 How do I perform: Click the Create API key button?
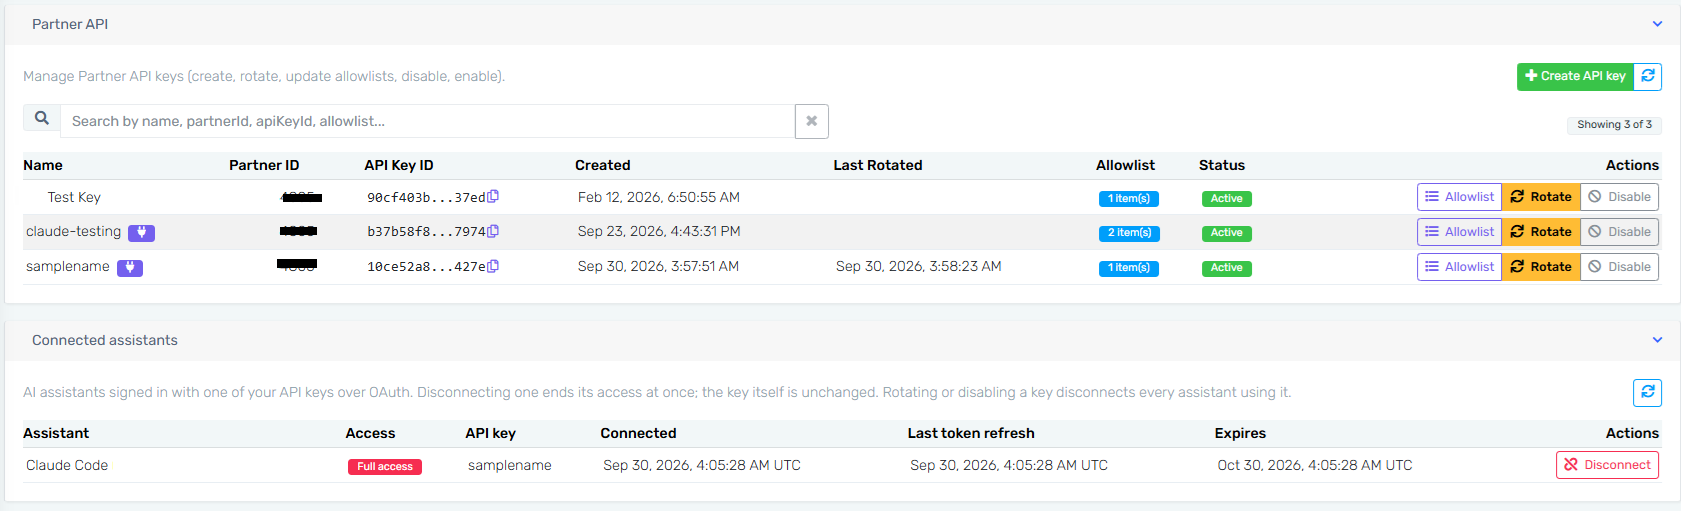1575,76
